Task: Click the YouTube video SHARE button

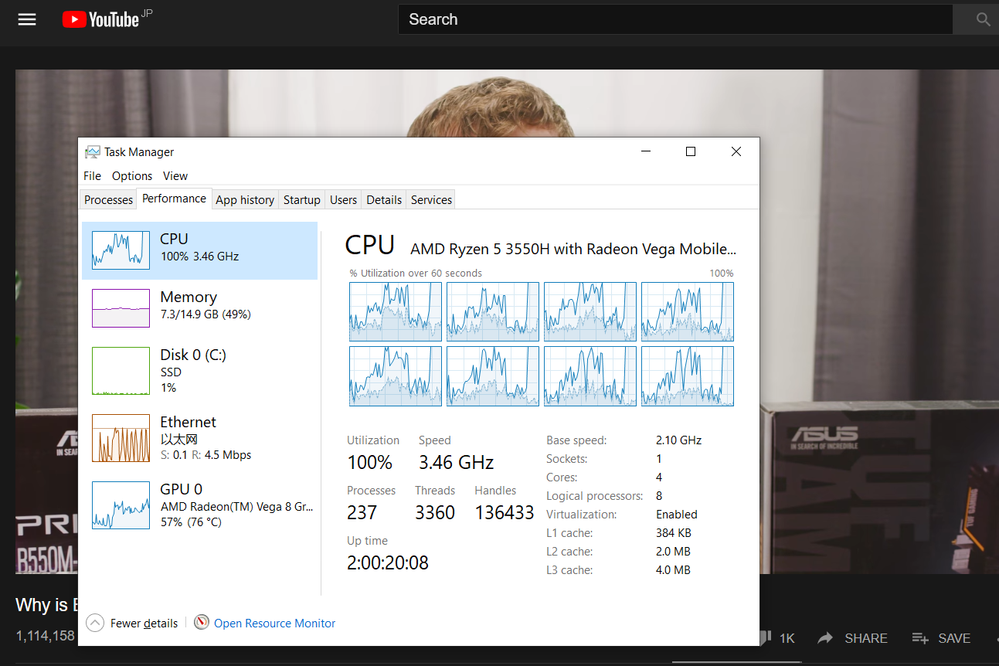Action: pyautogui.click(x=866, y=638)
